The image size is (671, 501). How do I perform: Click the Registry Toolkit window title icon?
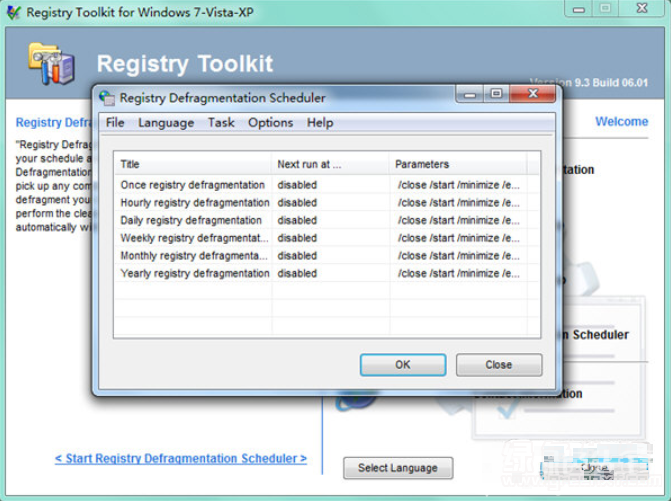(14, 12)
